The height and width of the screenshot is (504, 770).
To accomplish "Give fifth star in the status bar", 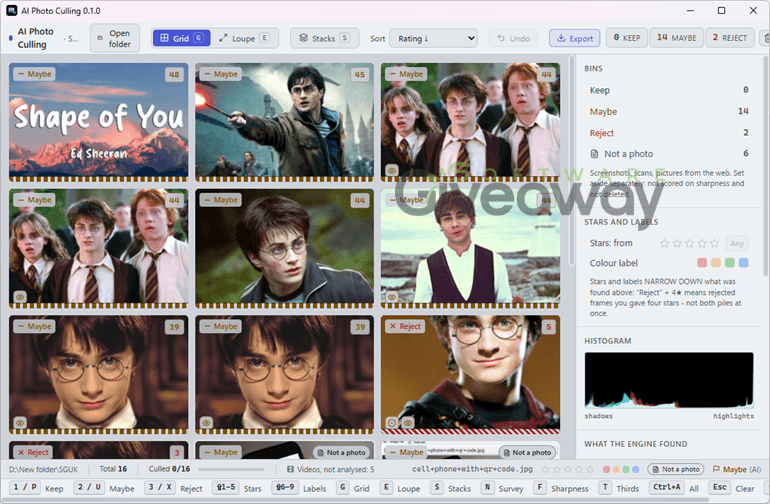I will click(590, 470).
